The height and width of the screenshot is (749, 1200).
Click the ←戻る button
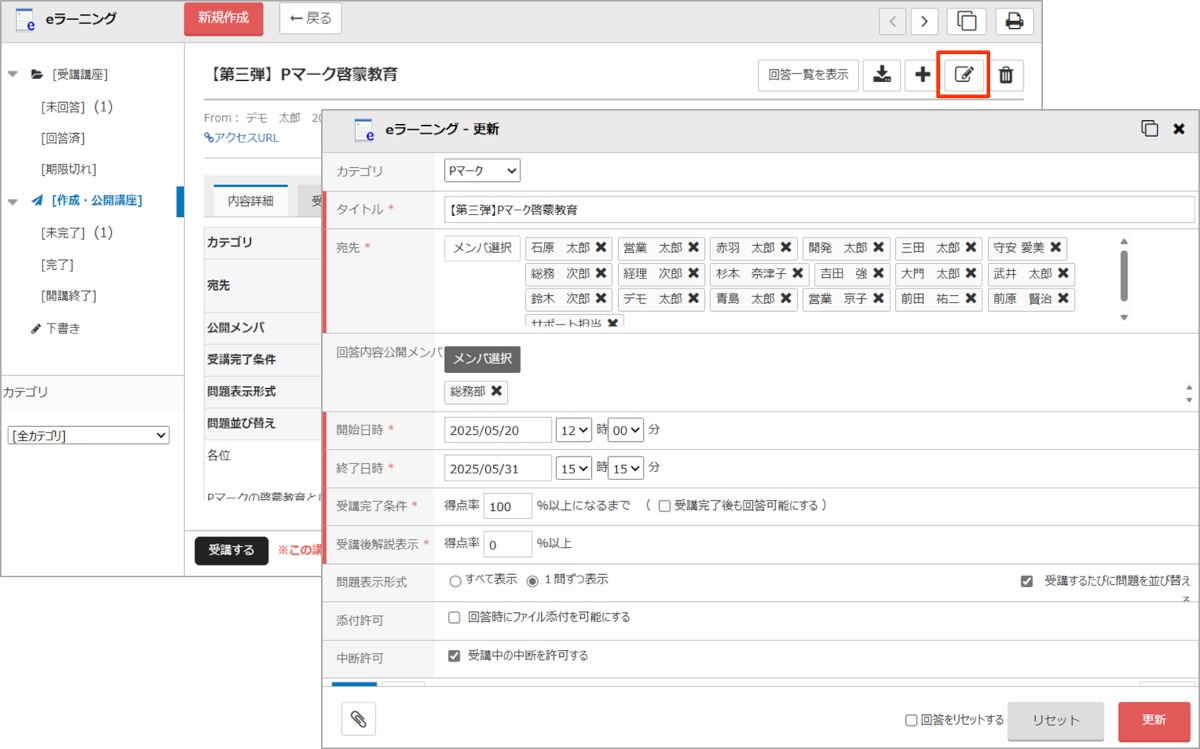[x=310, y=18]
